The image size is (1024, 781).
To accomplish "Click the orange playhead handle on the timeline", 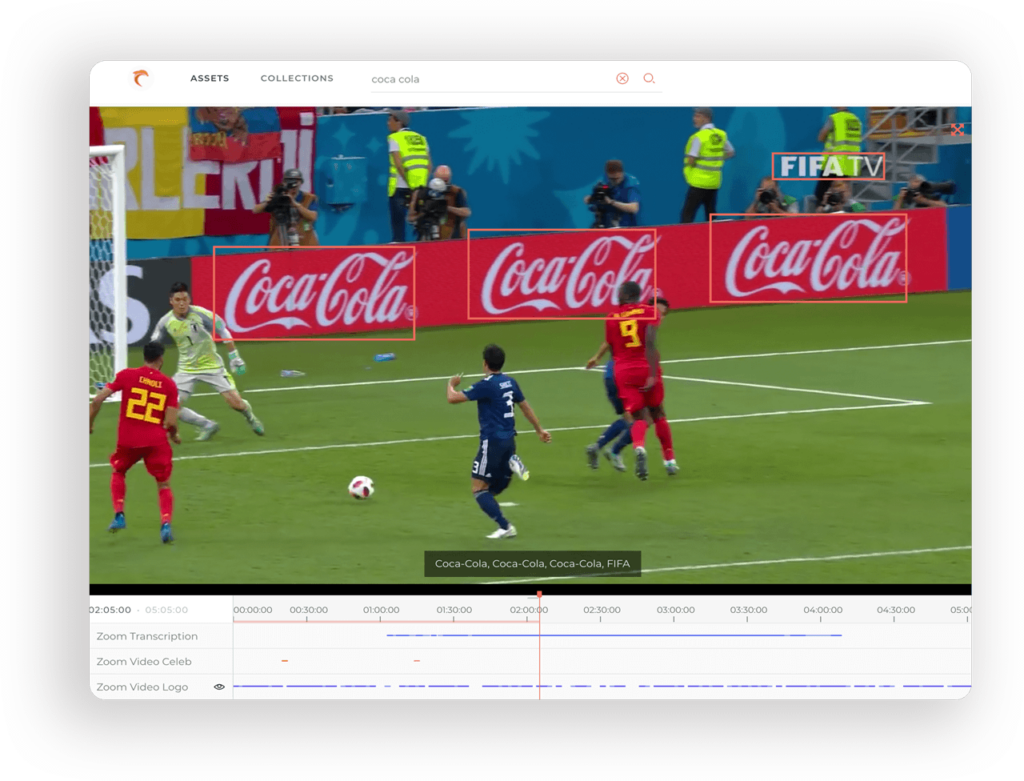I will click(539, 595).
